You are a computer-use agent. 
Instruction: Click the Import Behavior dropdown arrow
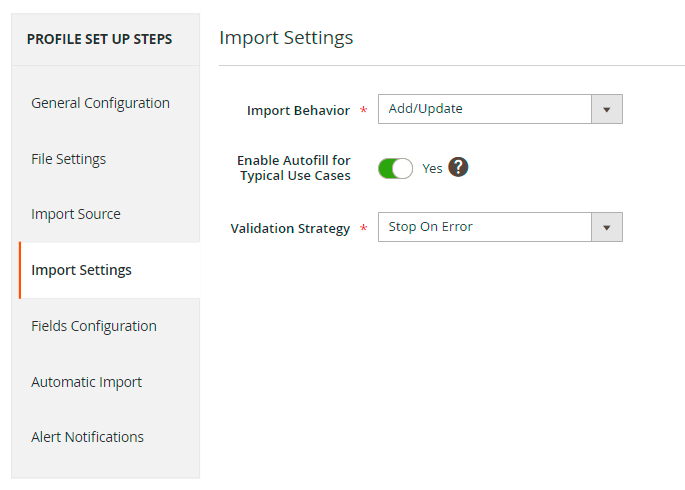(606, 109)
